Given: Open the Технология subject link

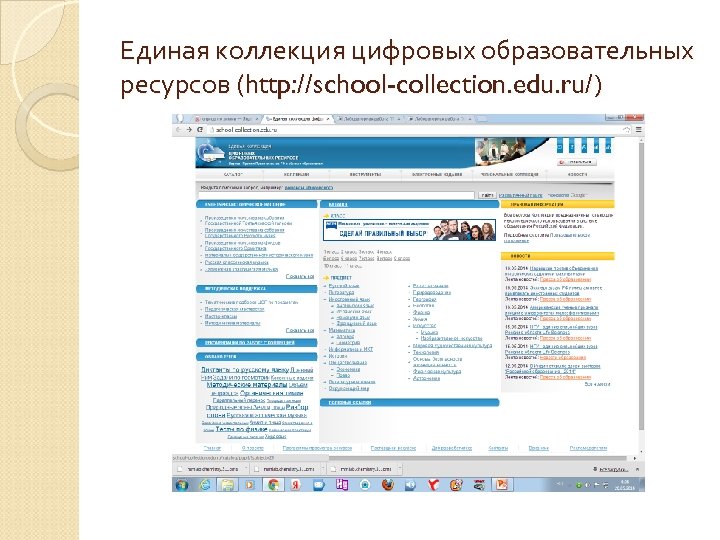Looking at the screenshot, I should (x=426, y=352).
